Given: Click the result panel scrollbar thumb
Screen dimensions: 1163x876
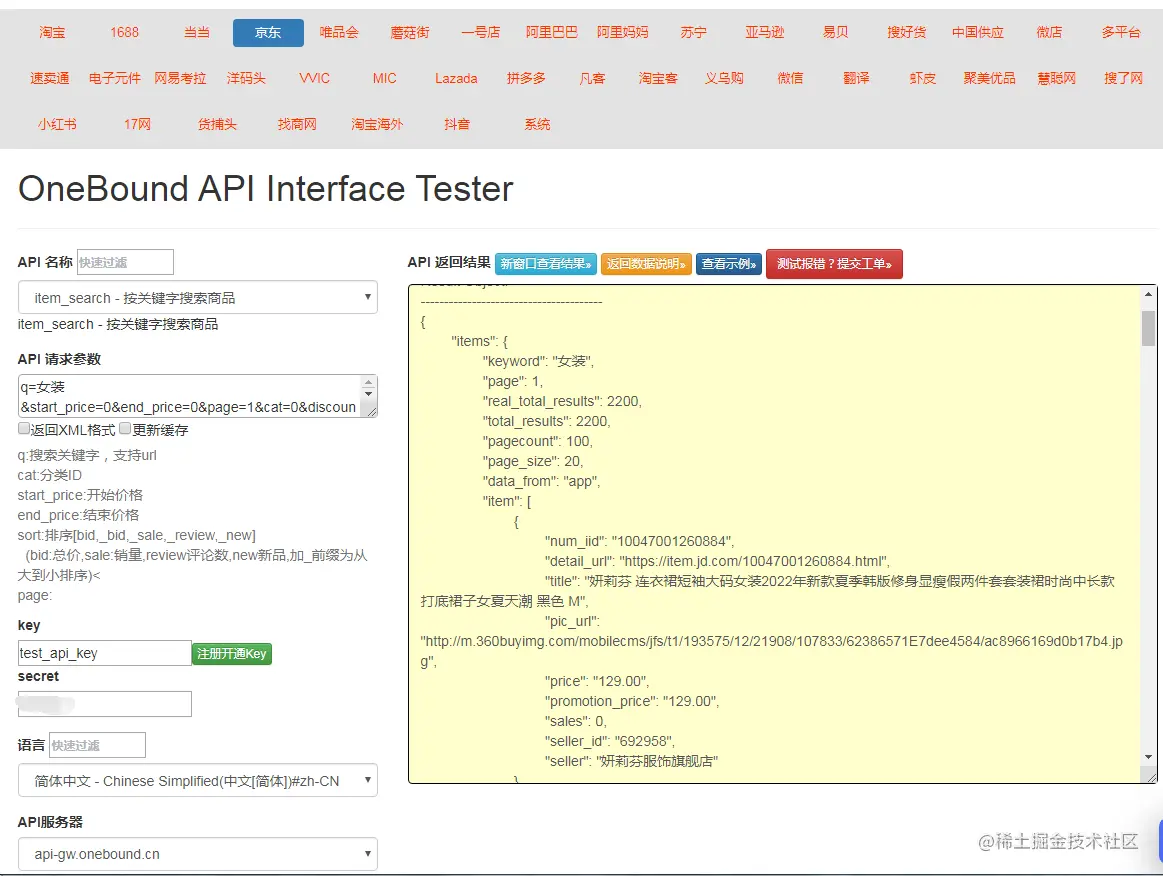Looking at the screenshot, I should click(1148, 329).
